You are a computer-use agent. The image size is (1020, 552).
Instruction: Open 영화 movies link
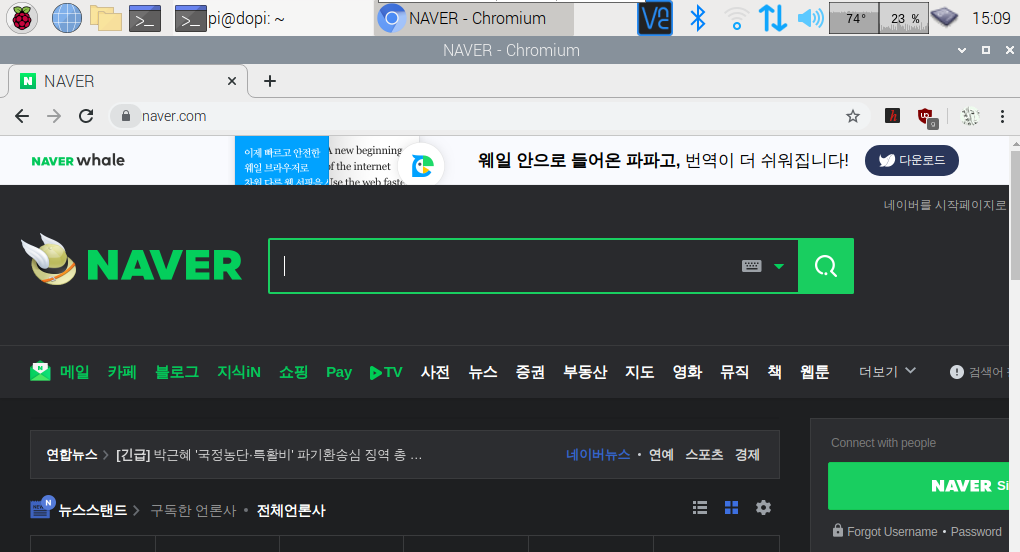[x=687, y=372]
